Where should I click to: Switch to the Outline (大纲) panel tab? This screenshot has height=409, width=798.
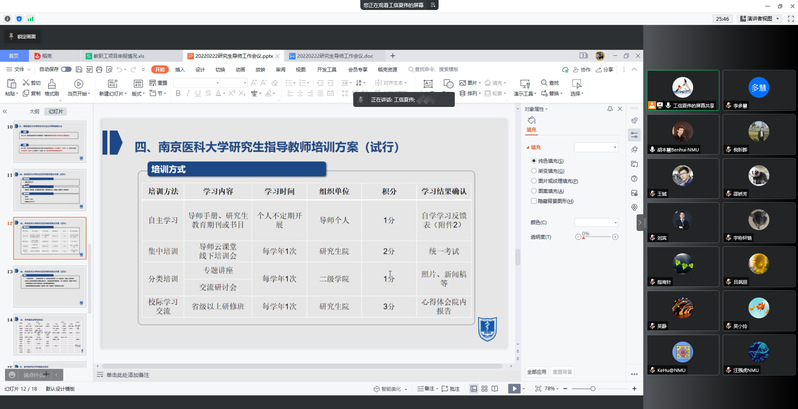pos(33,112)
